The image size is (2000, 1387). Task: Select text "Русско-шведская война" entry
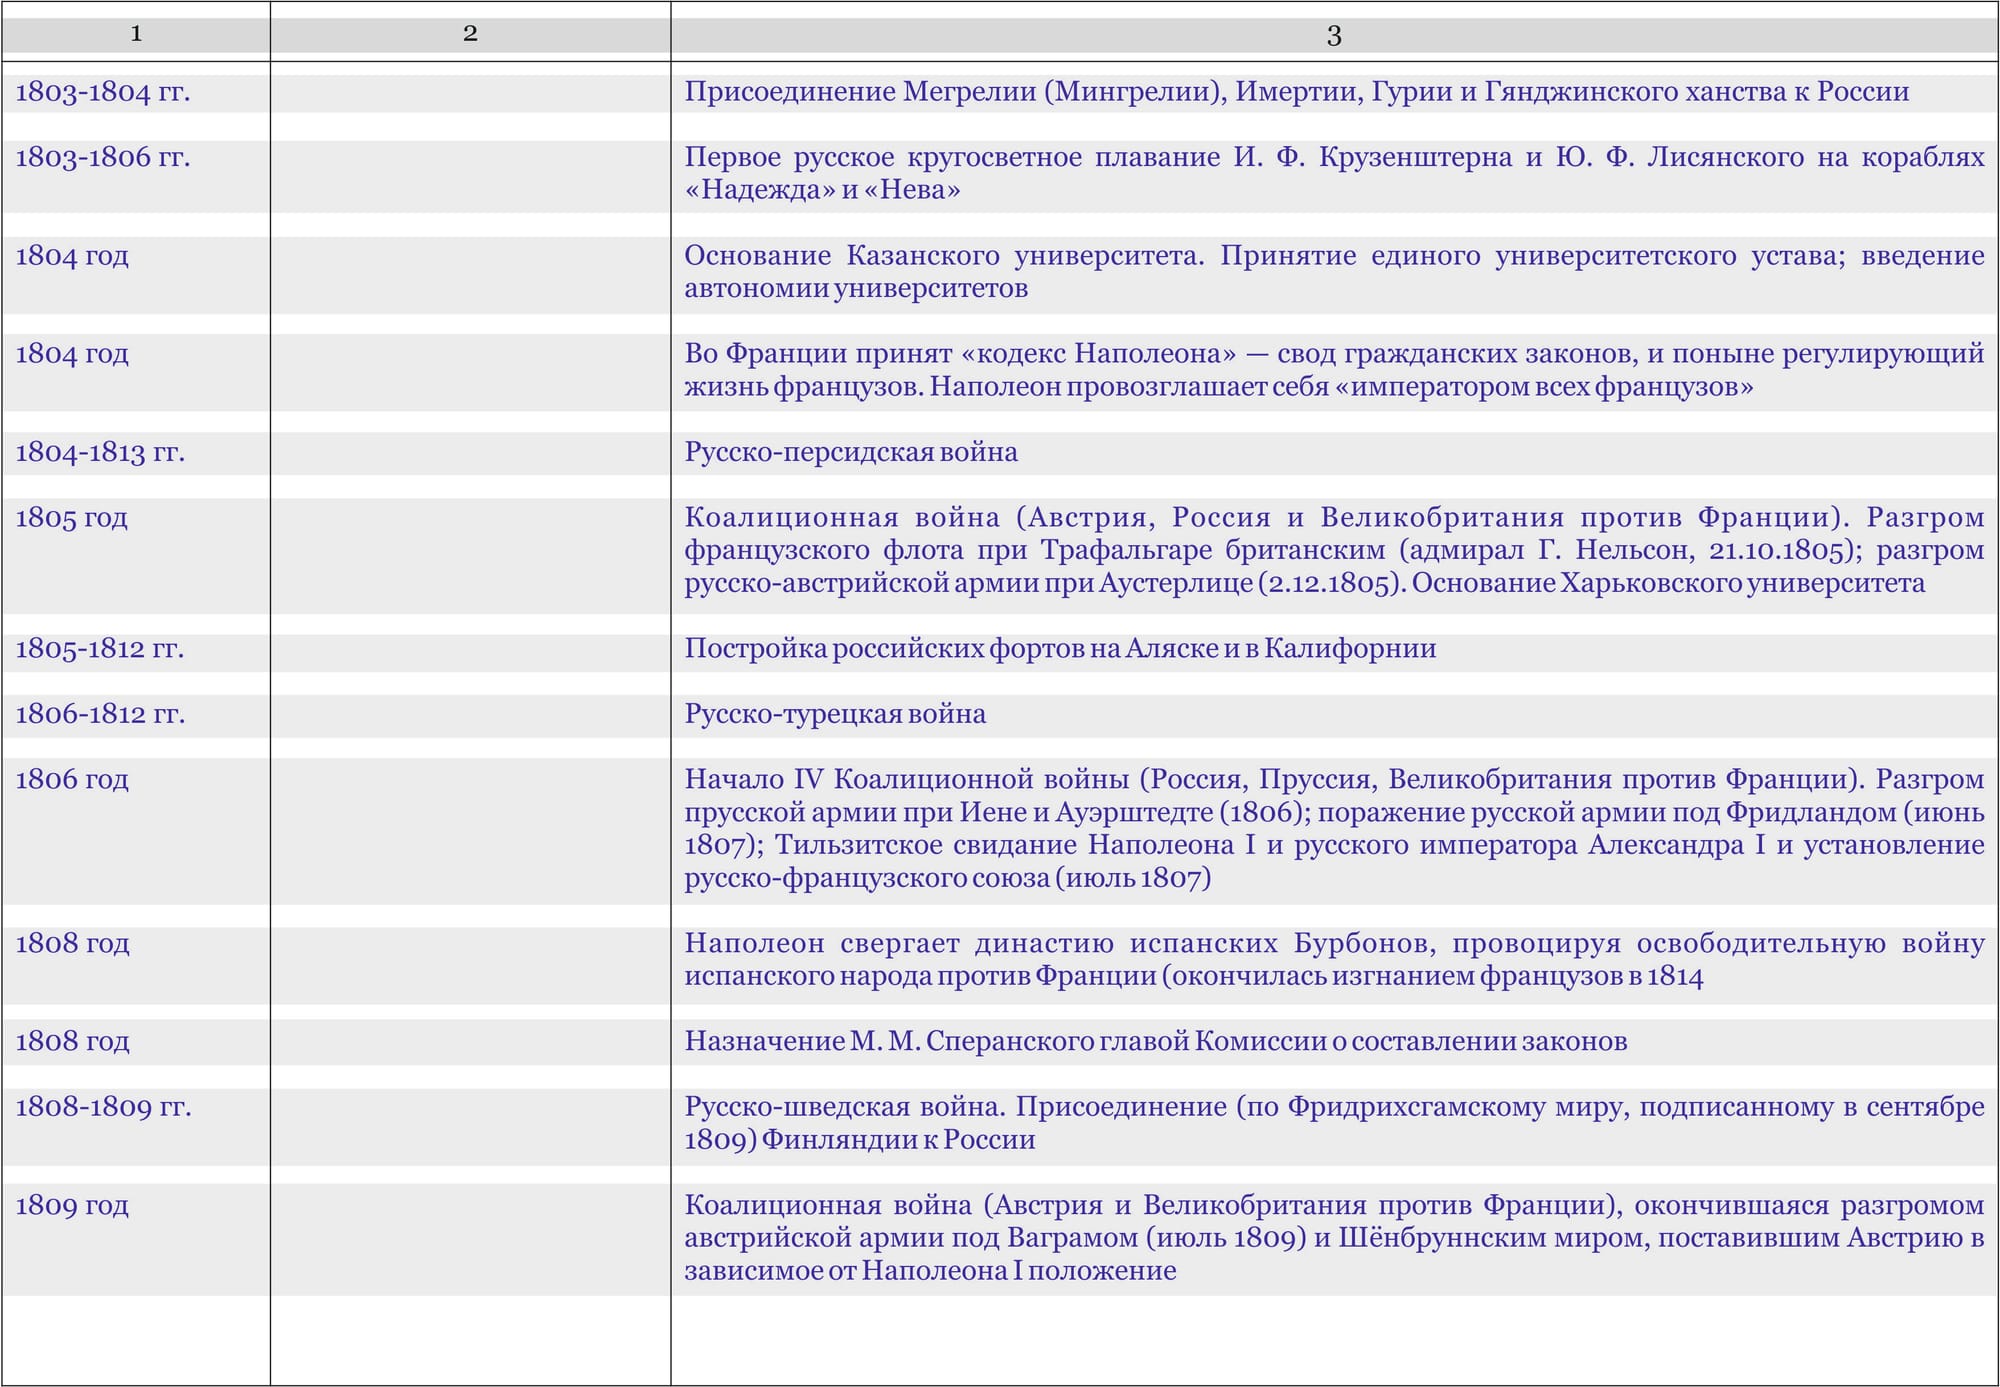[1334, 1123]
